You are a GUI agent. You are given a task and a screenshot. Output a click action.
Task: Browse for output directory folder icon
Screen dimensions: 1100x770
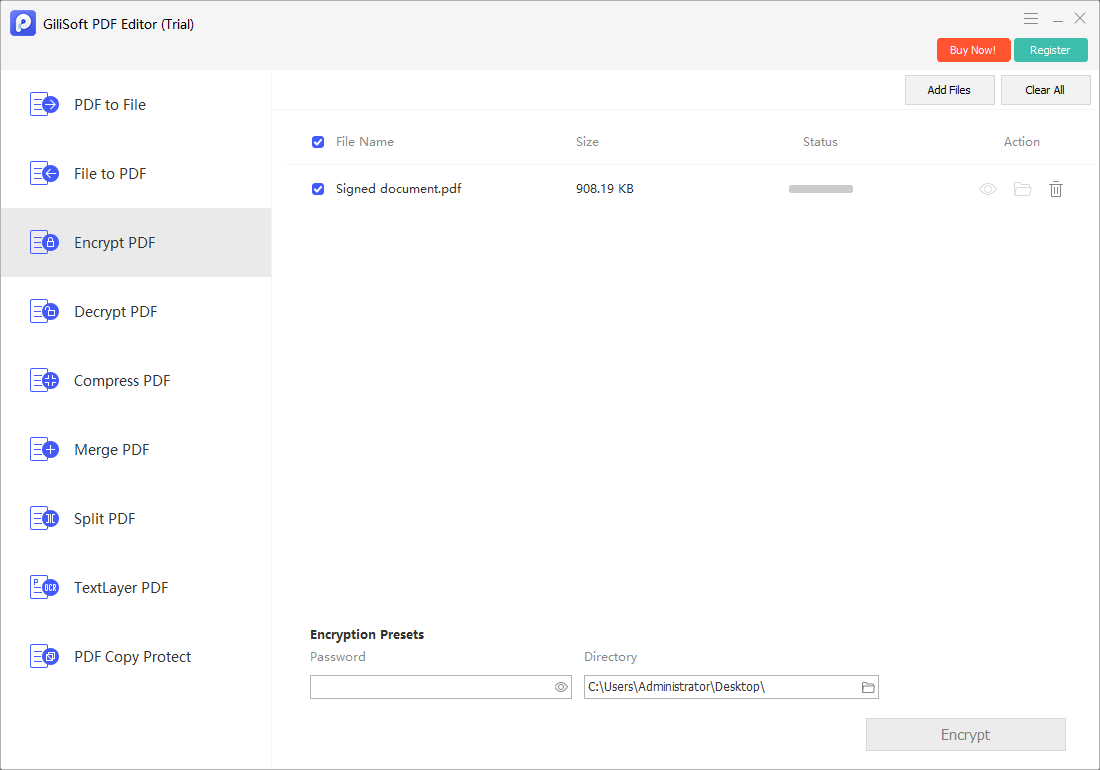pyautogui.click(x=868, y=687)
